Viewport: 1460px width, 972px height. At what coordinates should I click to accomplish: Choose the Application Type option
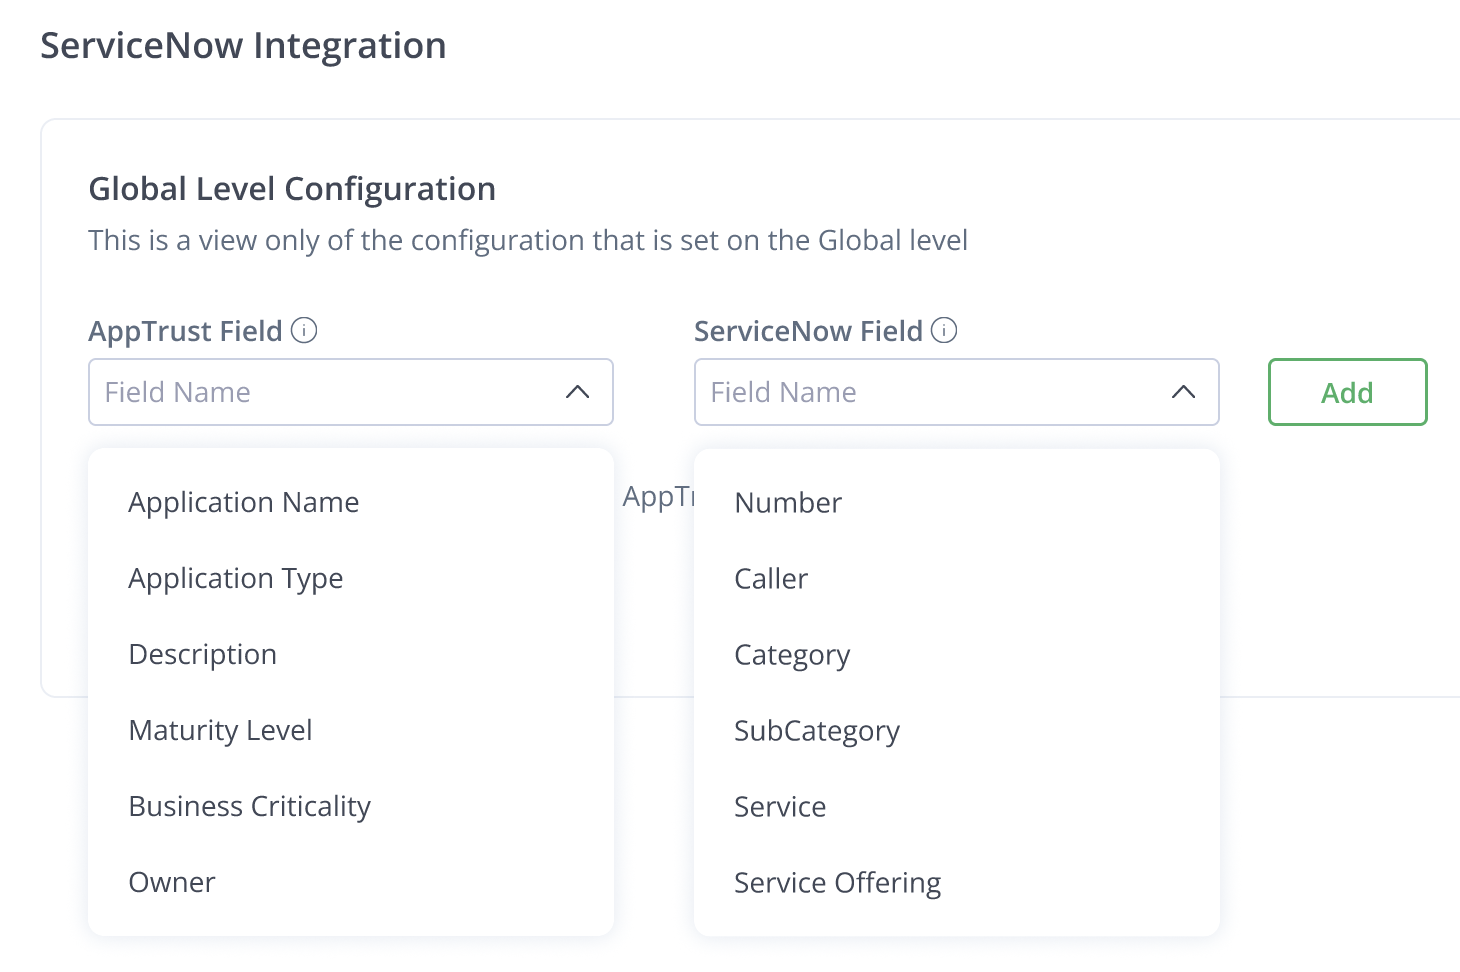[236, 578]
